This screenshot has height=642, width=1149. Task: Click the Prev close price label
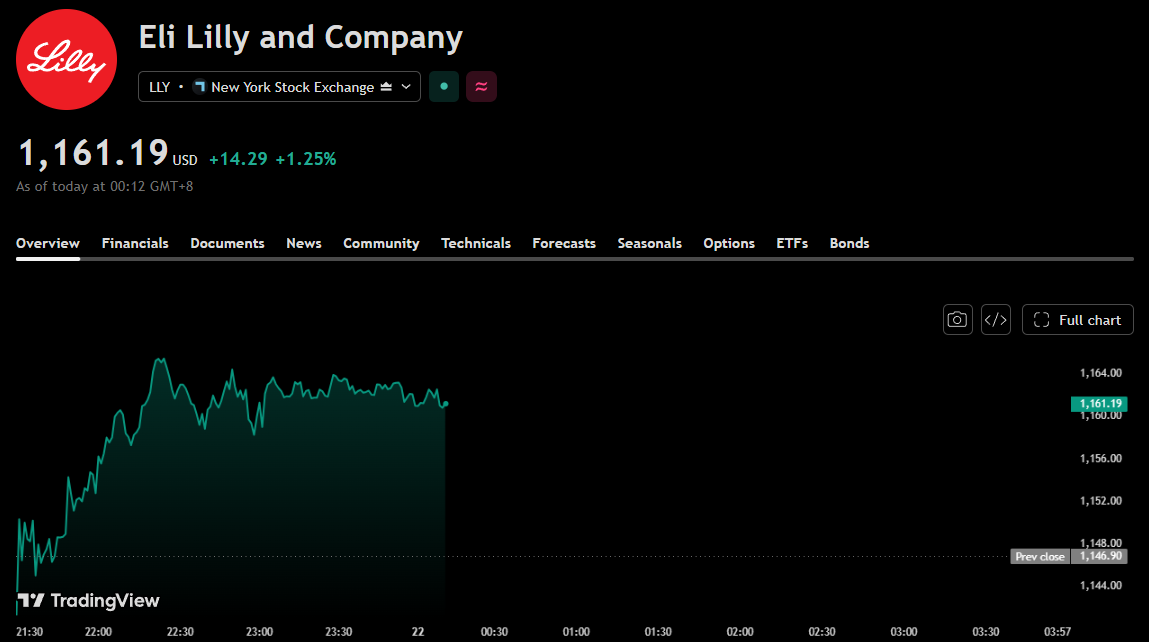point(1039,556)
